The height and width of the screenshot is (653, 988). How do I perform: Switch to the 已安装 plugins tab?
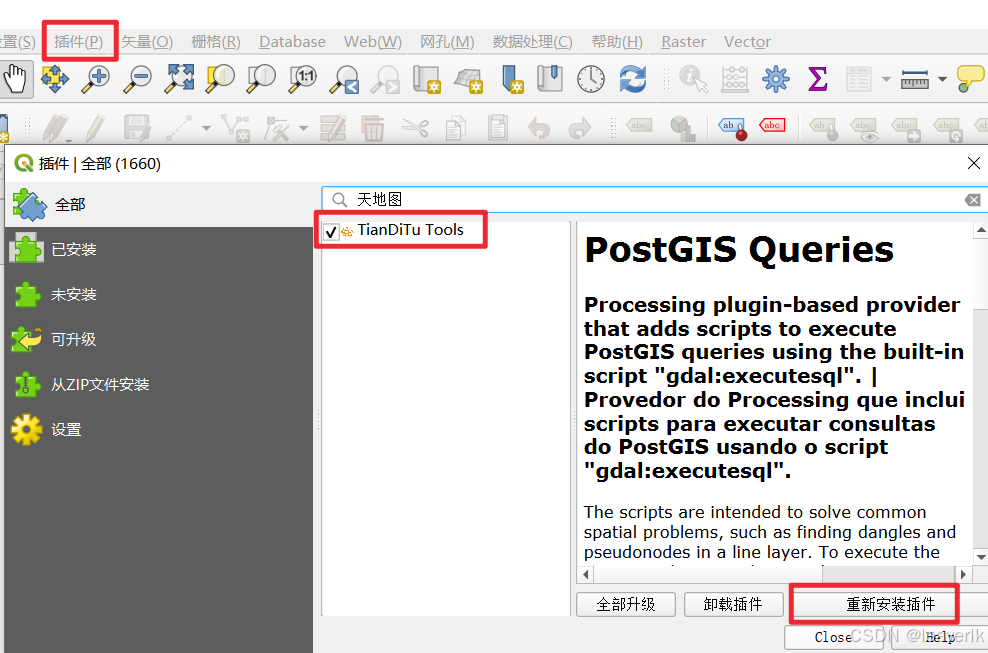pyautogui.click(x=159, y=250)
